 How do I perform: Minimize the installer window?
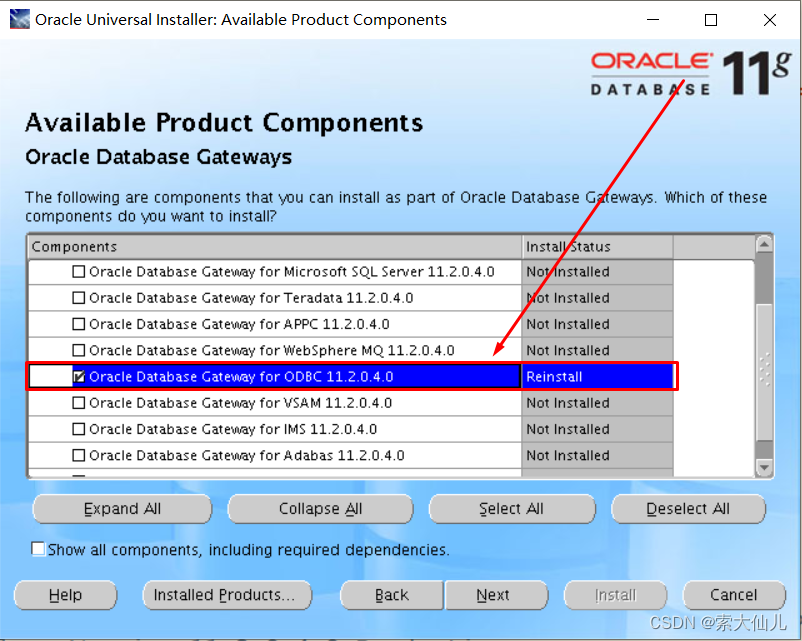653,20
